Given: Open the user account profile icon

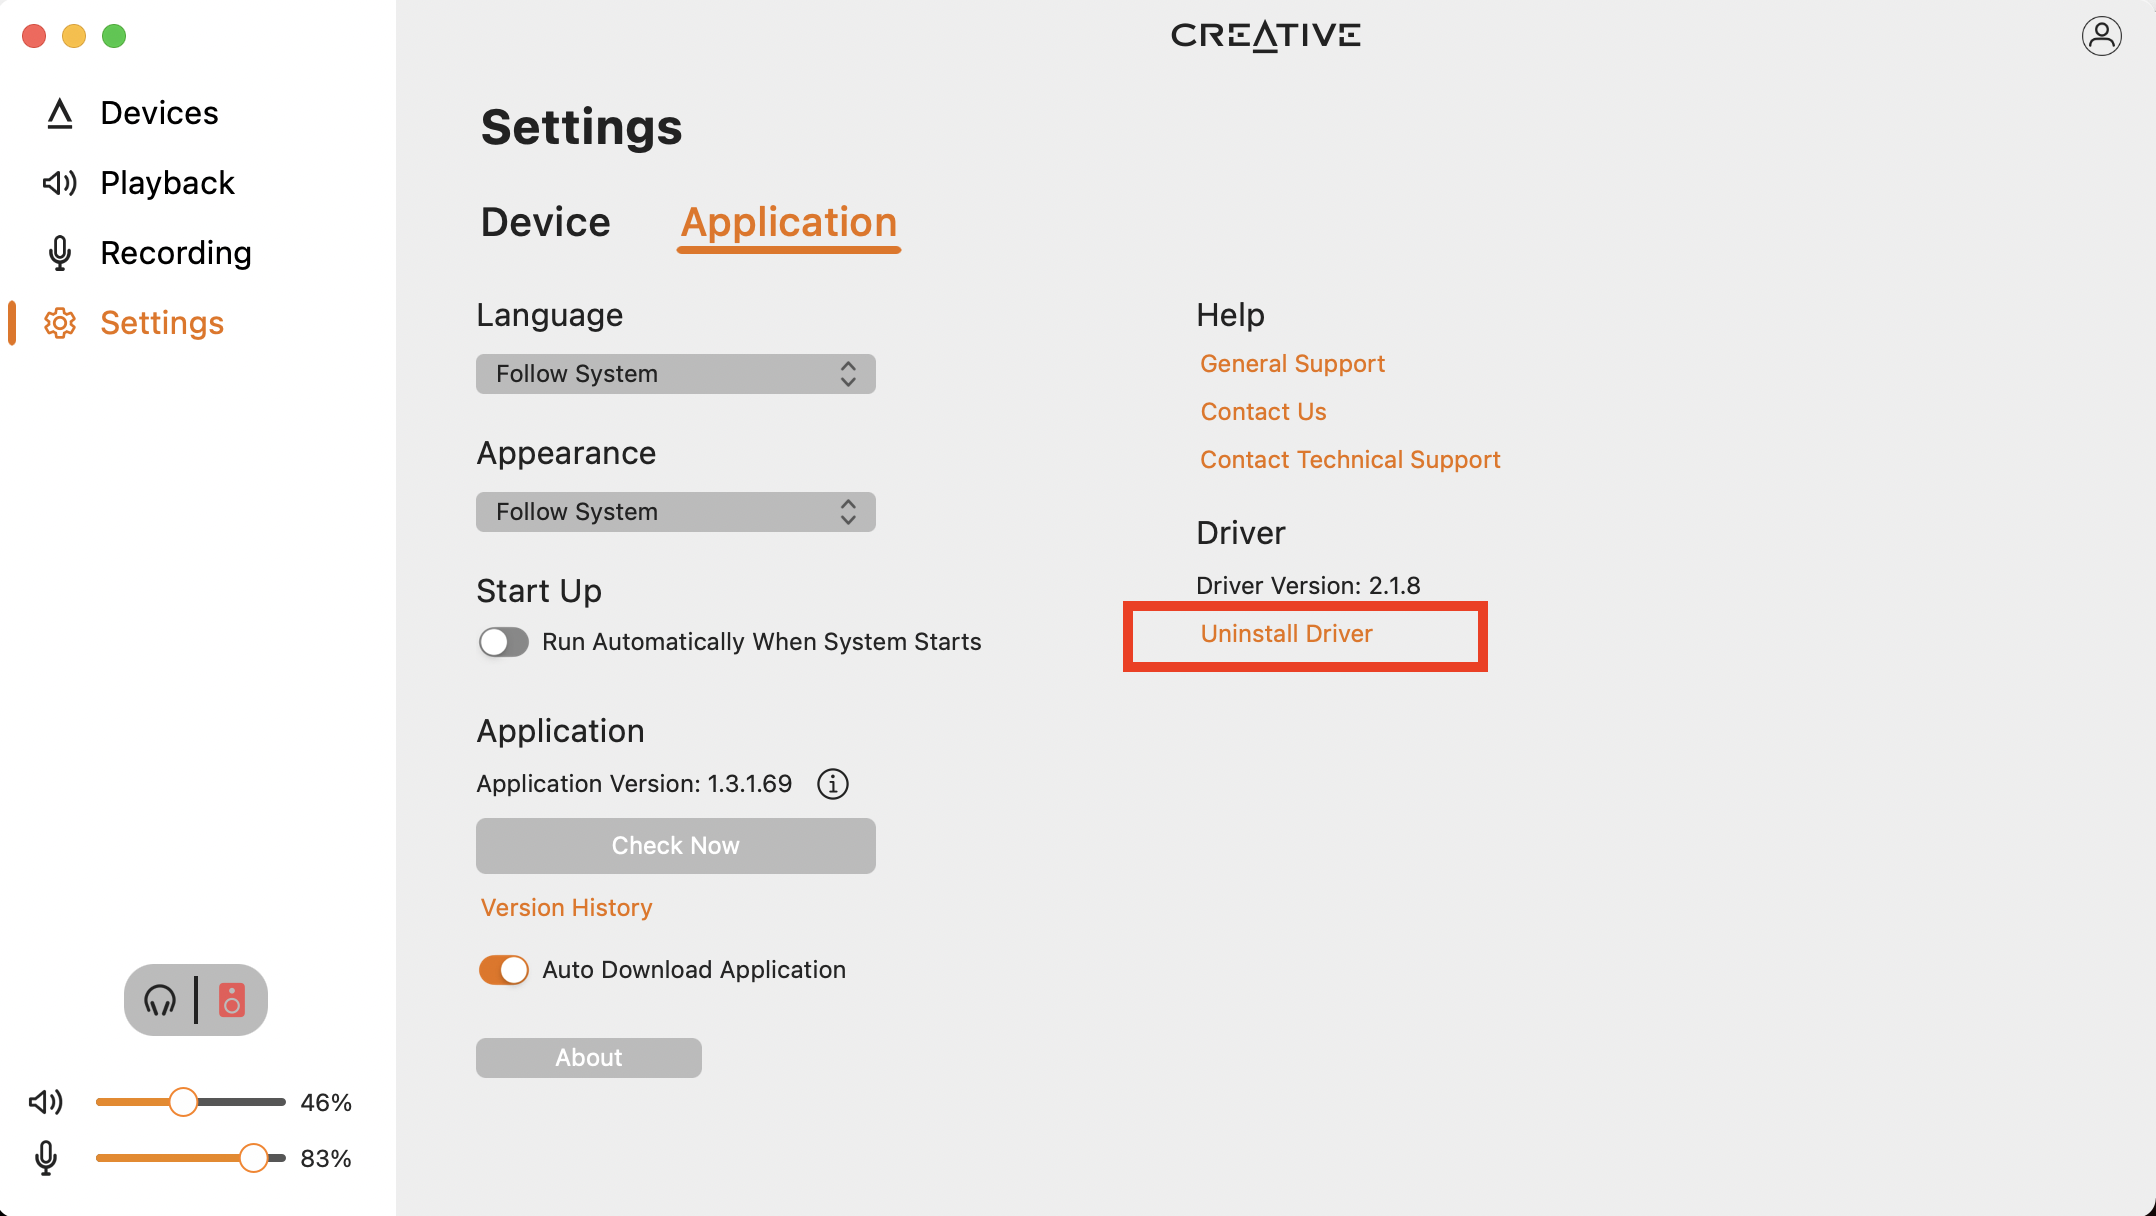Looking at the screenshot, I should click(x=2101, y=36).
